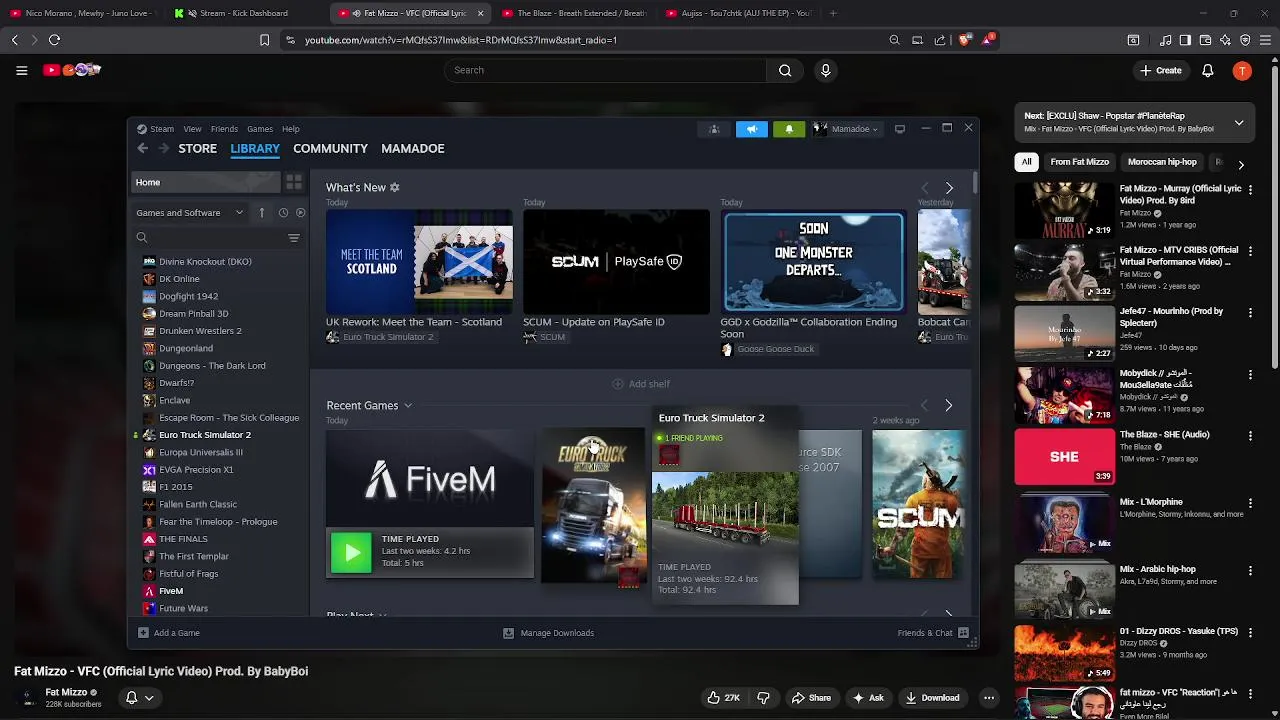This screenshot has width=1280, height=720.
Task: Expand the Next up playlist chevron
Action: (1239, 123)
